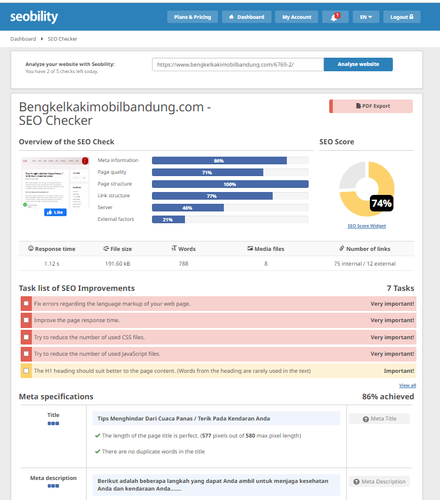Viewport: 440px width, 500px height.
Task: Click the page title text box
Action: [x=216, y=418]
